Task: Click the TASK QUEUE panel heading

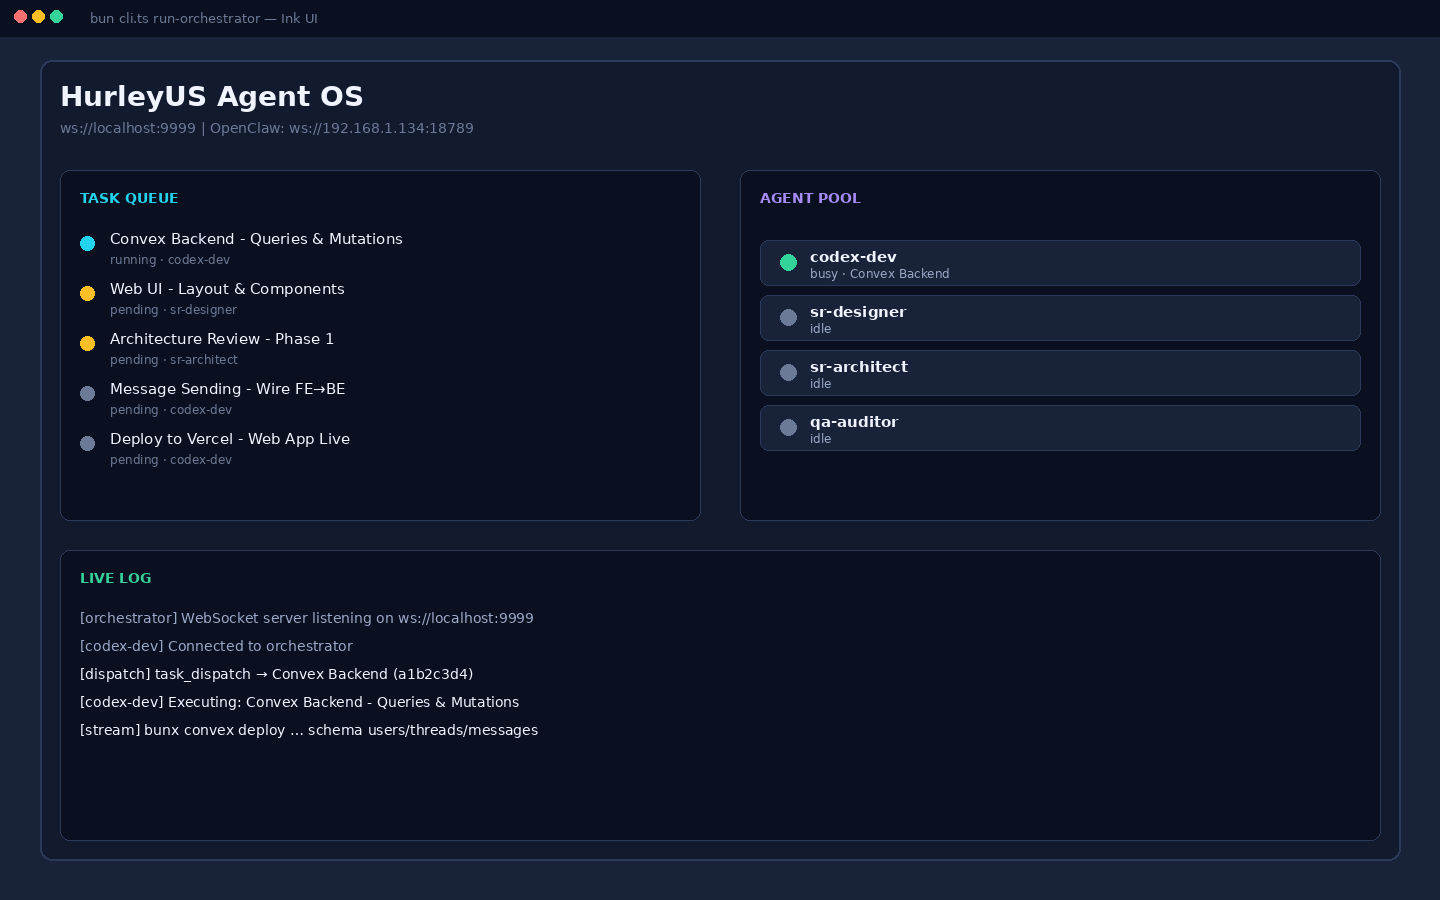Action: pyautogui.click(x=129, y=198)
